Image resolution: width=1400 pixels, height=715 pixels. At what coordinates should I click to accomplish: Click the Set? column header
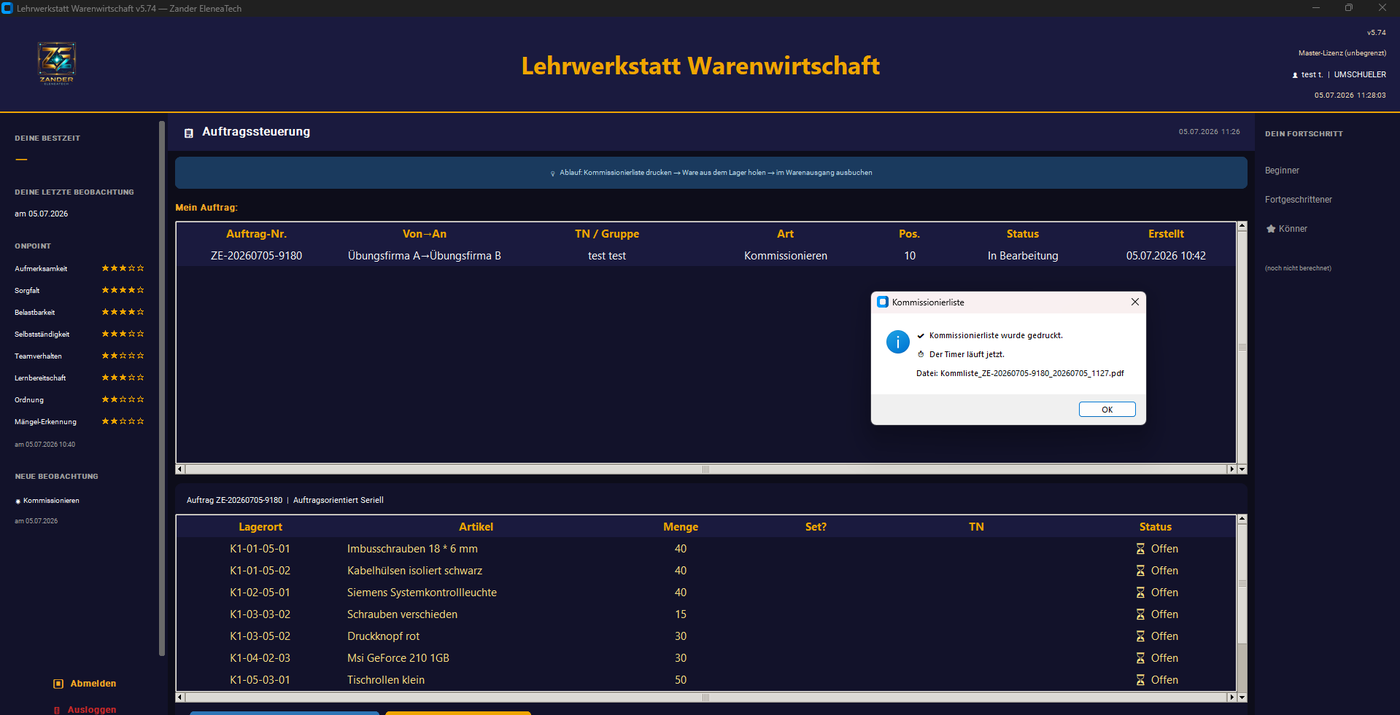tap(816, 527)
